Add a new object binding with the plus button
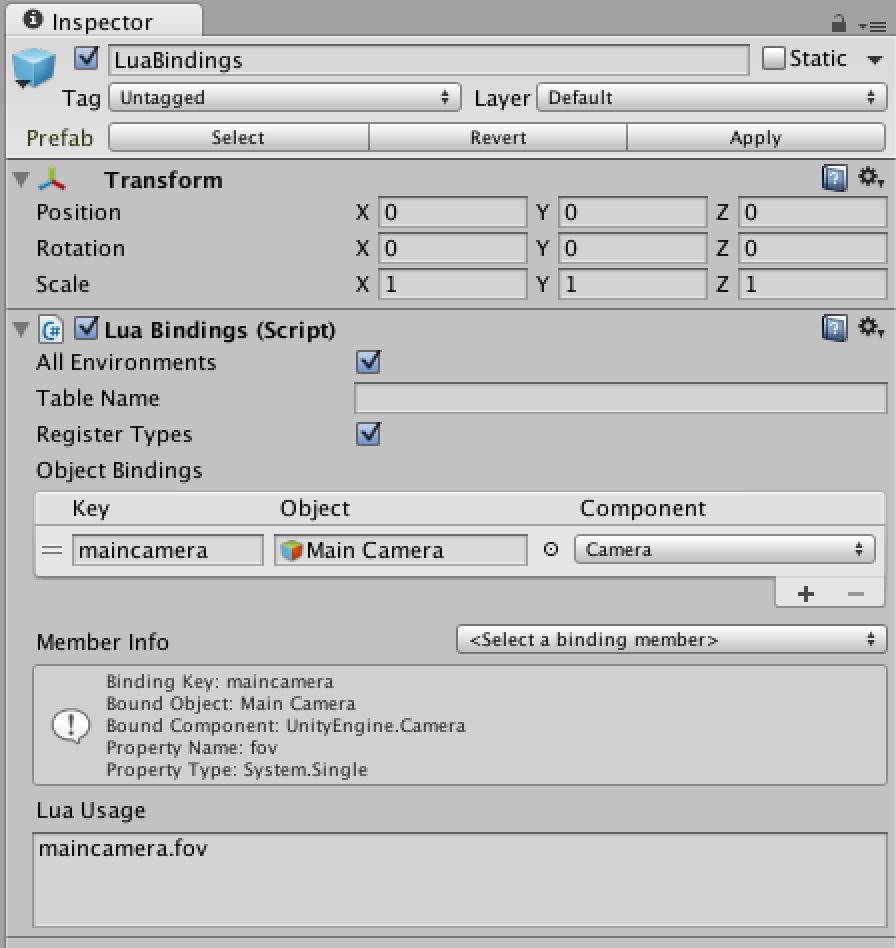The width and height of the screenshot is (896, 948). 805,592
